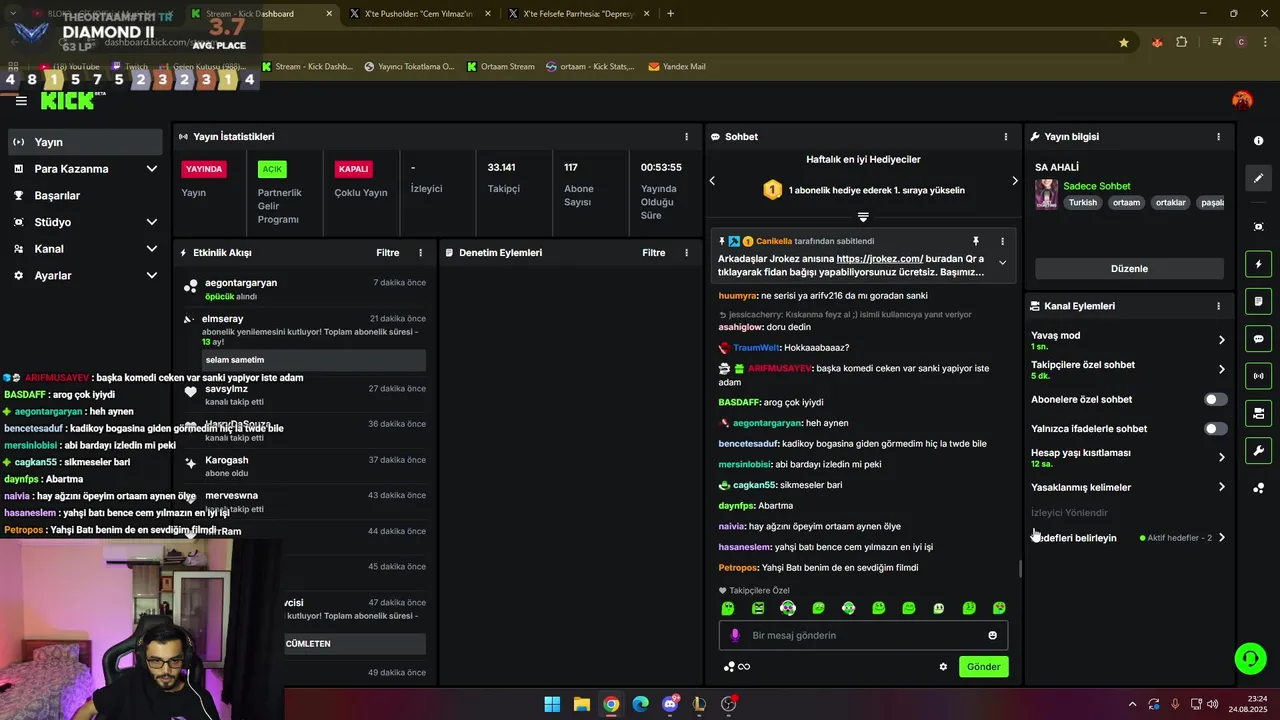The image size is (1280, 720).
Task: Open Hedefleri belirleyin goals arrow
Action: (x=1221, y=538)
